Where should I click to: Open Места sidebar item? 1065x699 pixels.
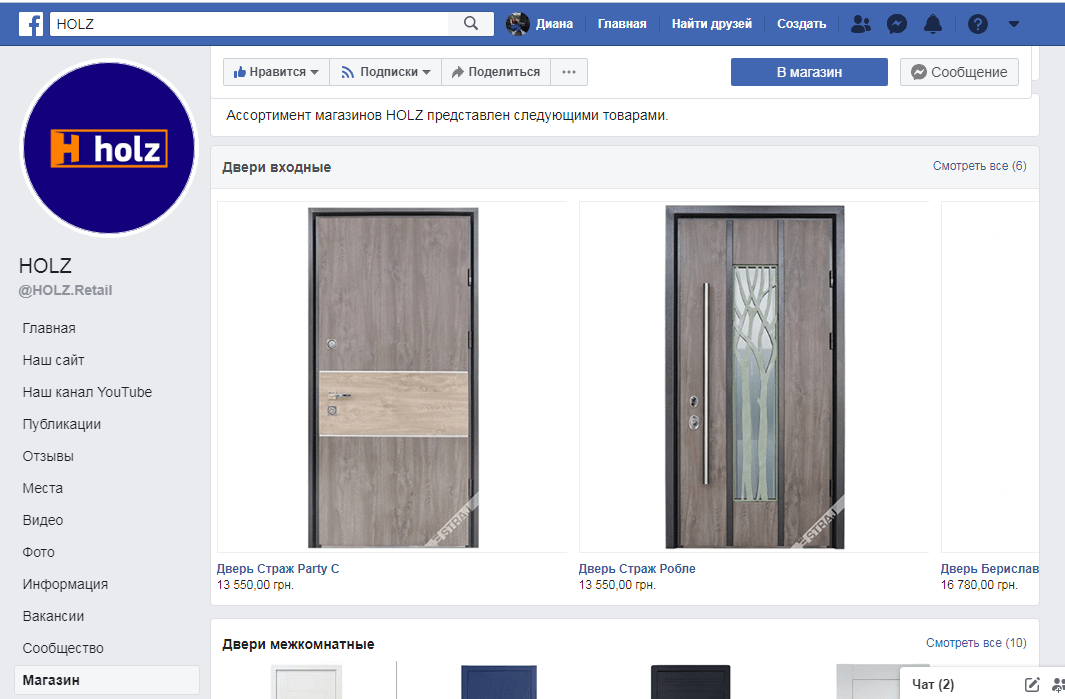click(43, 488)
